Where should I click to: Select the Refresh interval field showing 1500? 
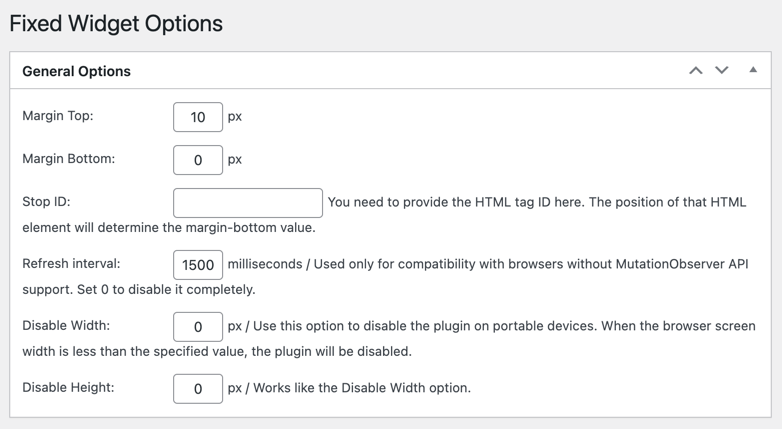(198, 265)
